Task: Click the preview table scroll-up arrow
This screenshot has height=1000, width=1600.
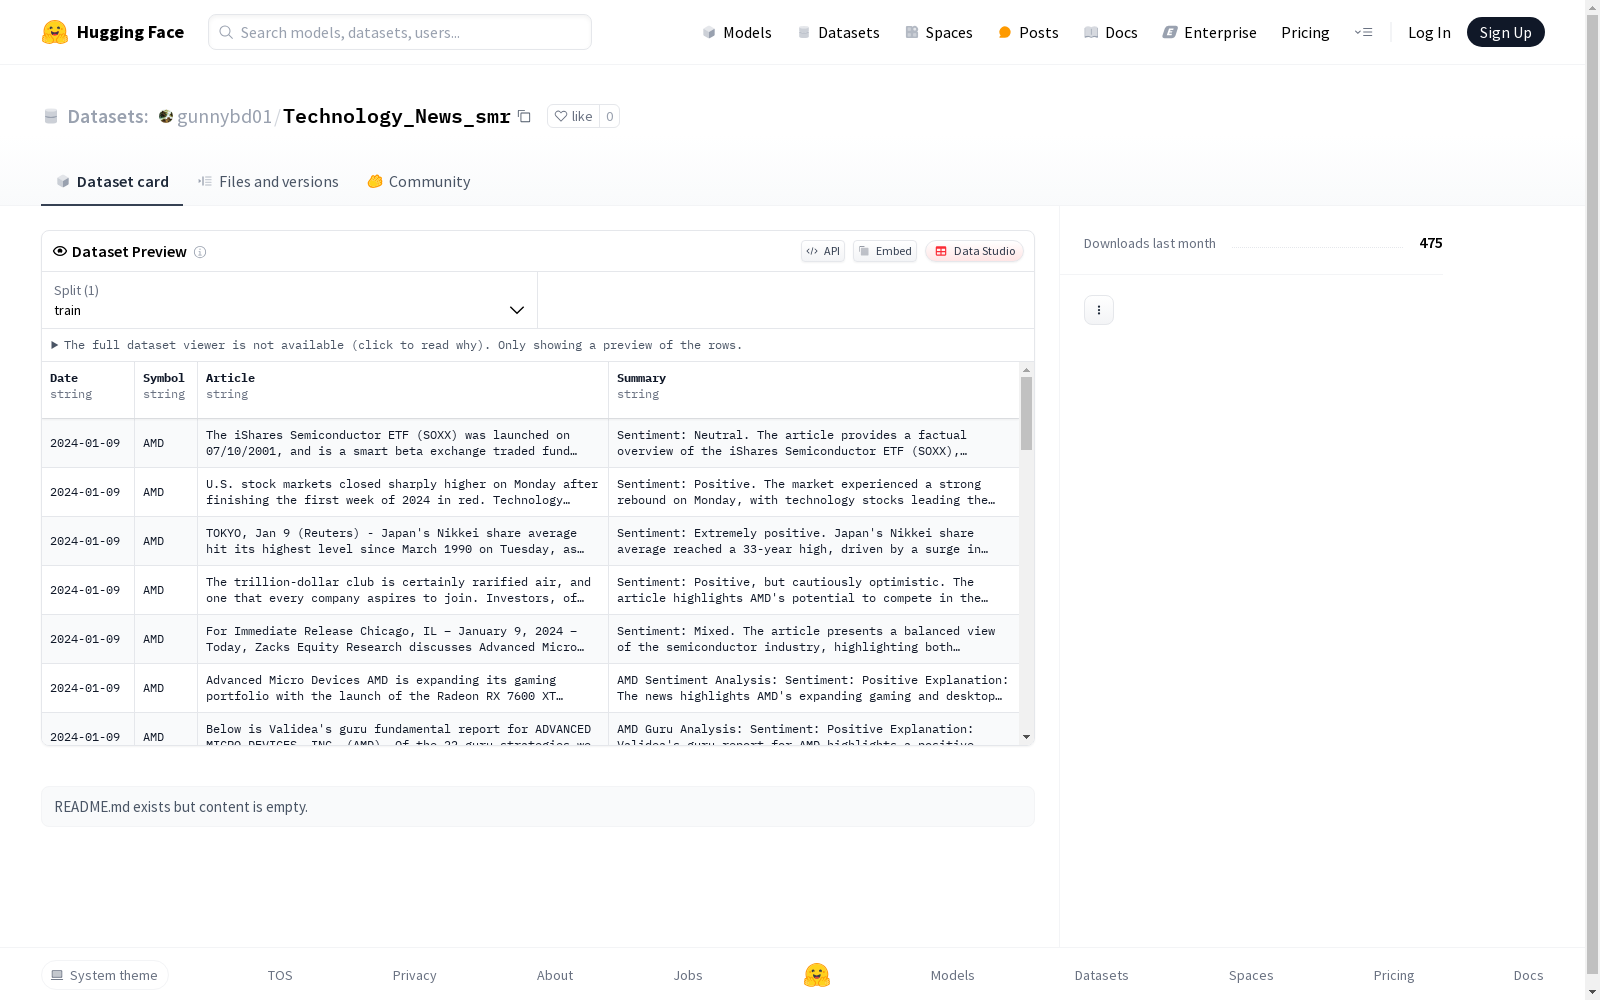Action: 1026,369
